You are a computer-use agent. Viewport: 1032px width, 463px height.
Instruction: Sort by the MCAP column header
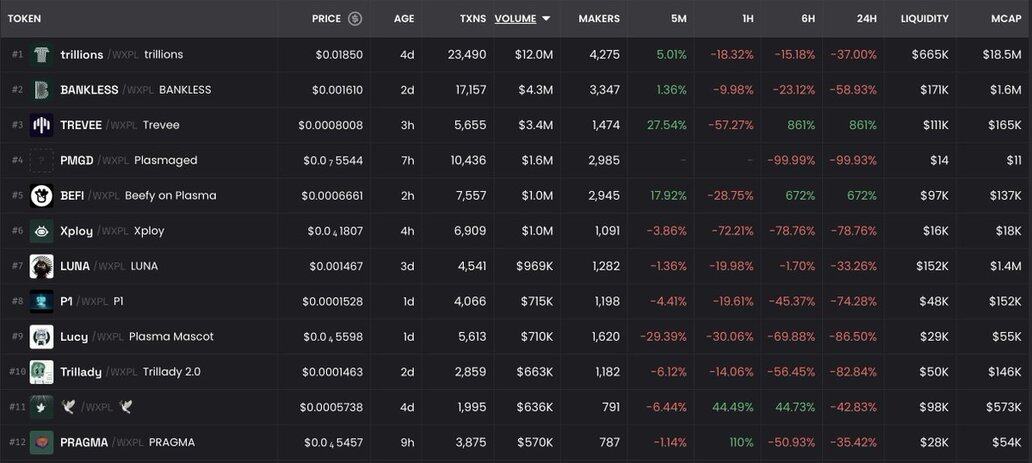1006,18
